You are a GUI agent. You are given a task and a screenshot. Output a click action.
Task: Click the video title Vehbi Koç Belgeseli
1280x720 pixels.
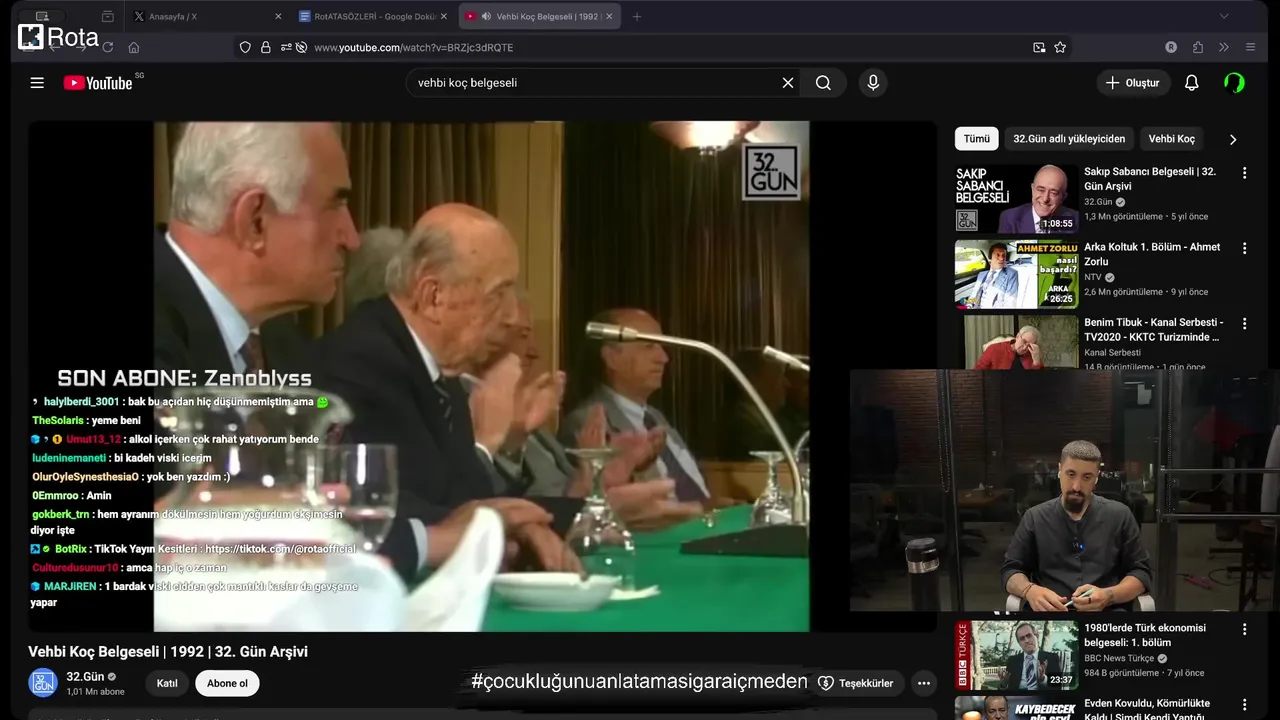(x=168, y=652)
